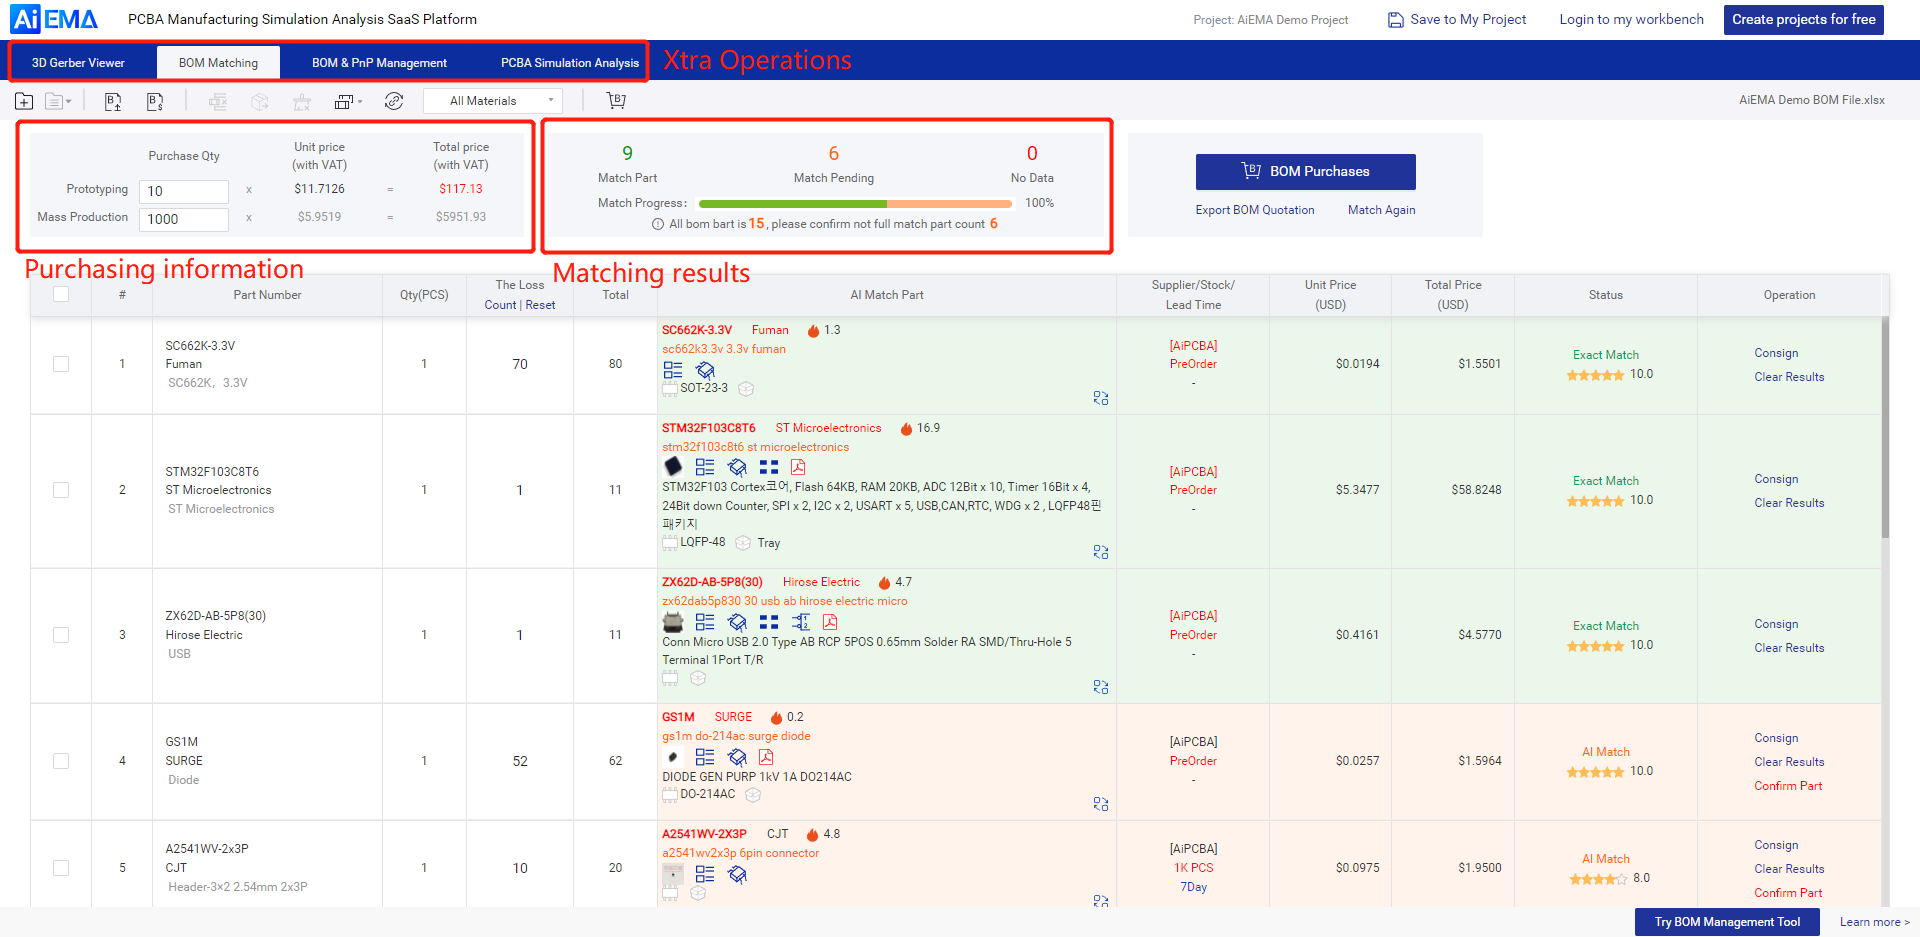This screenshot has width=1920, height=937.
Task: Click the Learn more link
Action: point(1874,922)
